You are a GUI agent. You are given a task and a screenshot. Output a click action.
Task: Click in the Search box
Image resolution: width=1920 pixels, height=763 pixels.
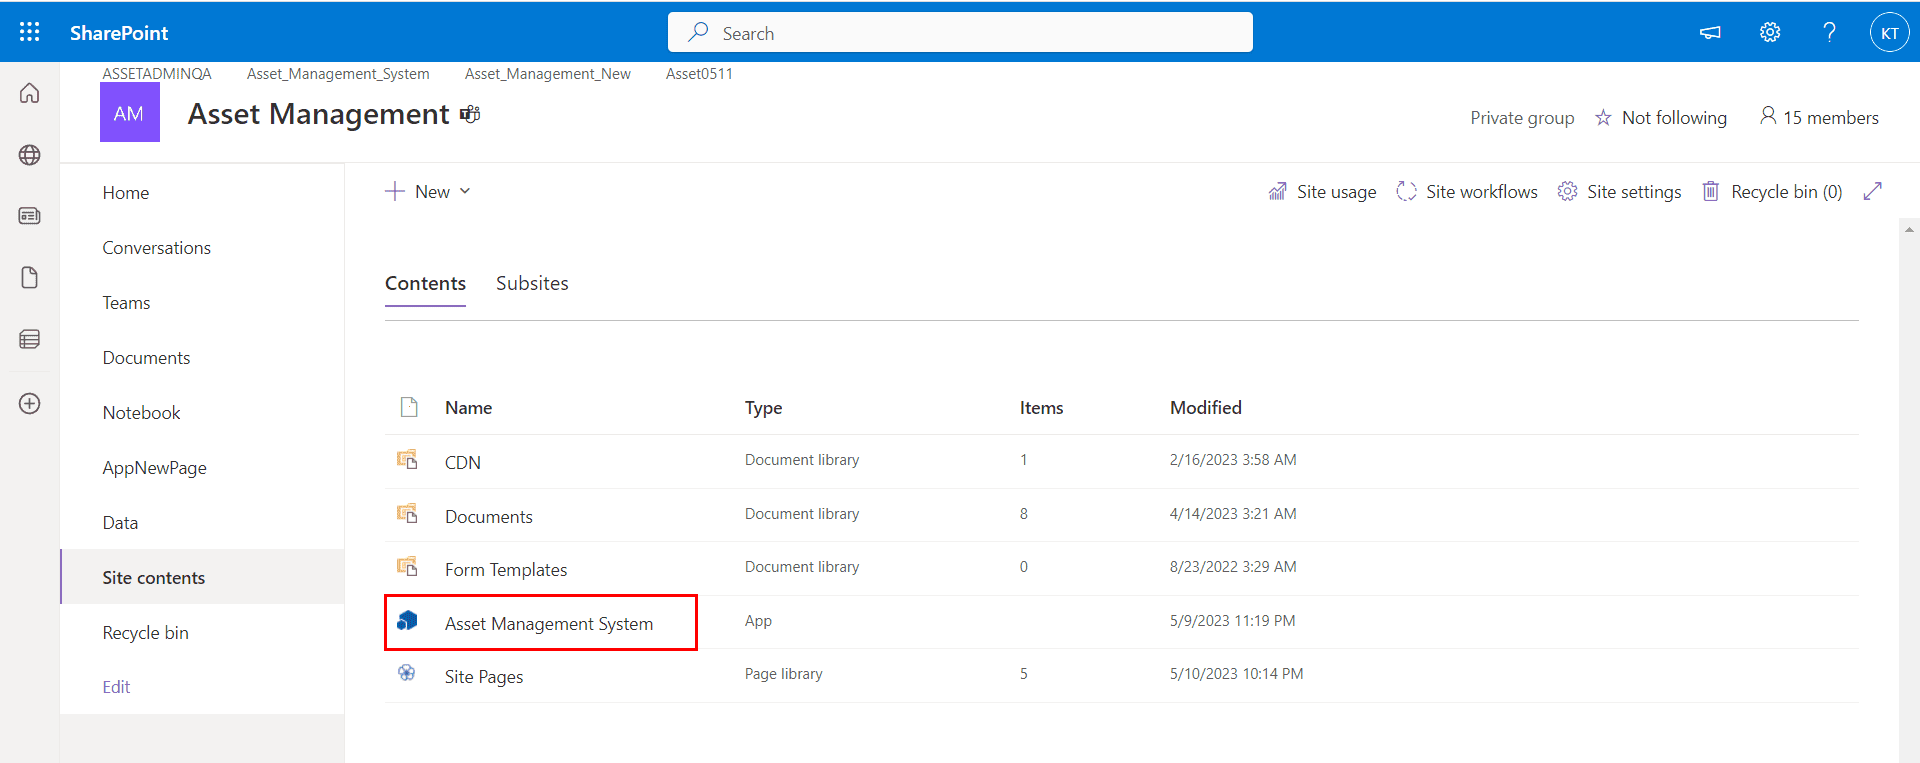point(960,33)
